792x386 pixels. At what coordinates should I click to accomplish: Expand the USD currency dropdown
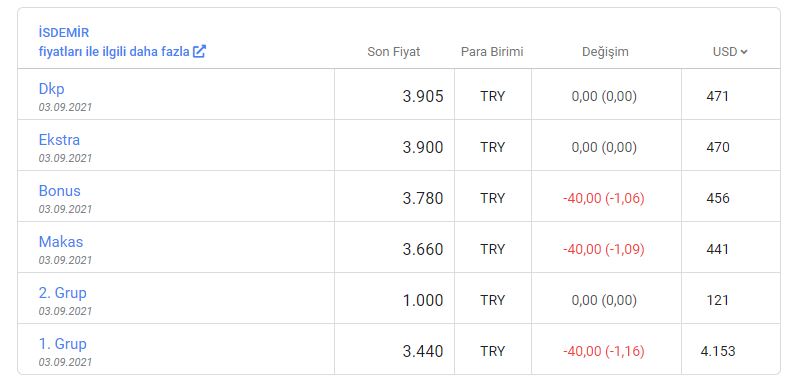click(x=730, y=52)
